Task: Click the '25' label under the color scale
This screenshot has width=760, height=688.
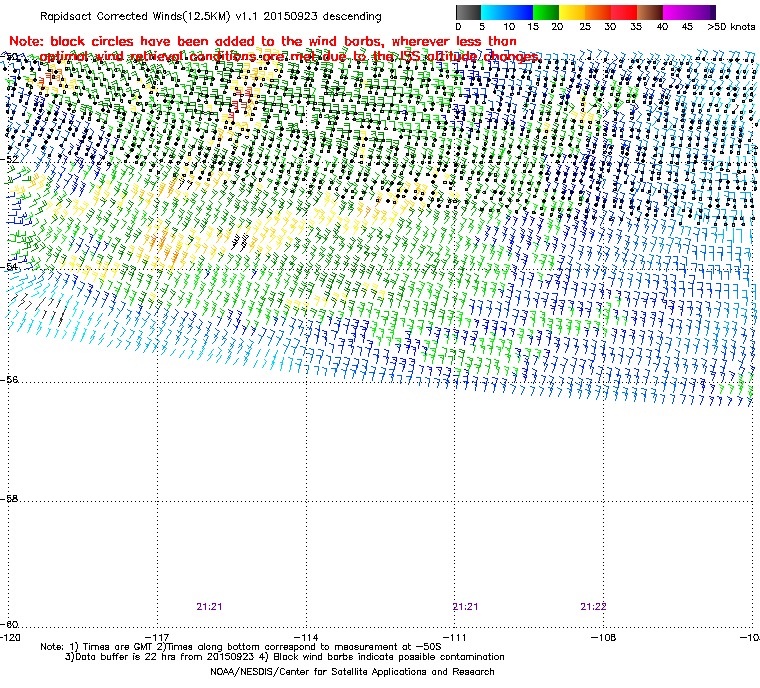Action: 585,27
